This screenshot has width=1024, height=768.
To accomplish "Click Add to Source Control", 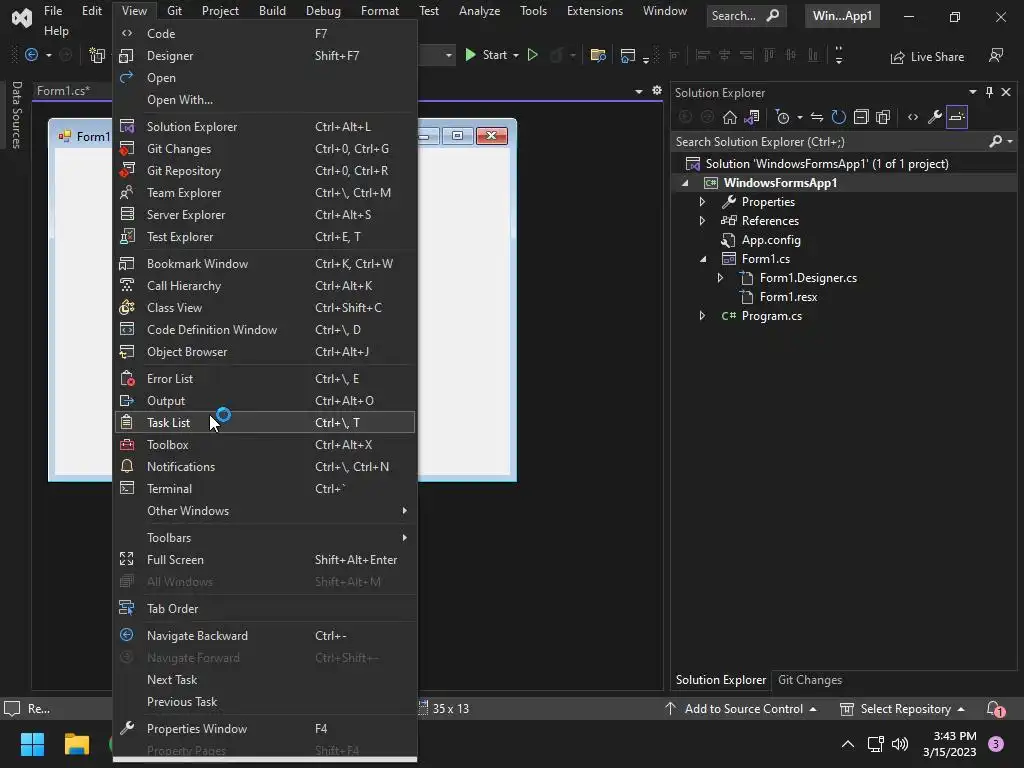I will tap(741, 709).
